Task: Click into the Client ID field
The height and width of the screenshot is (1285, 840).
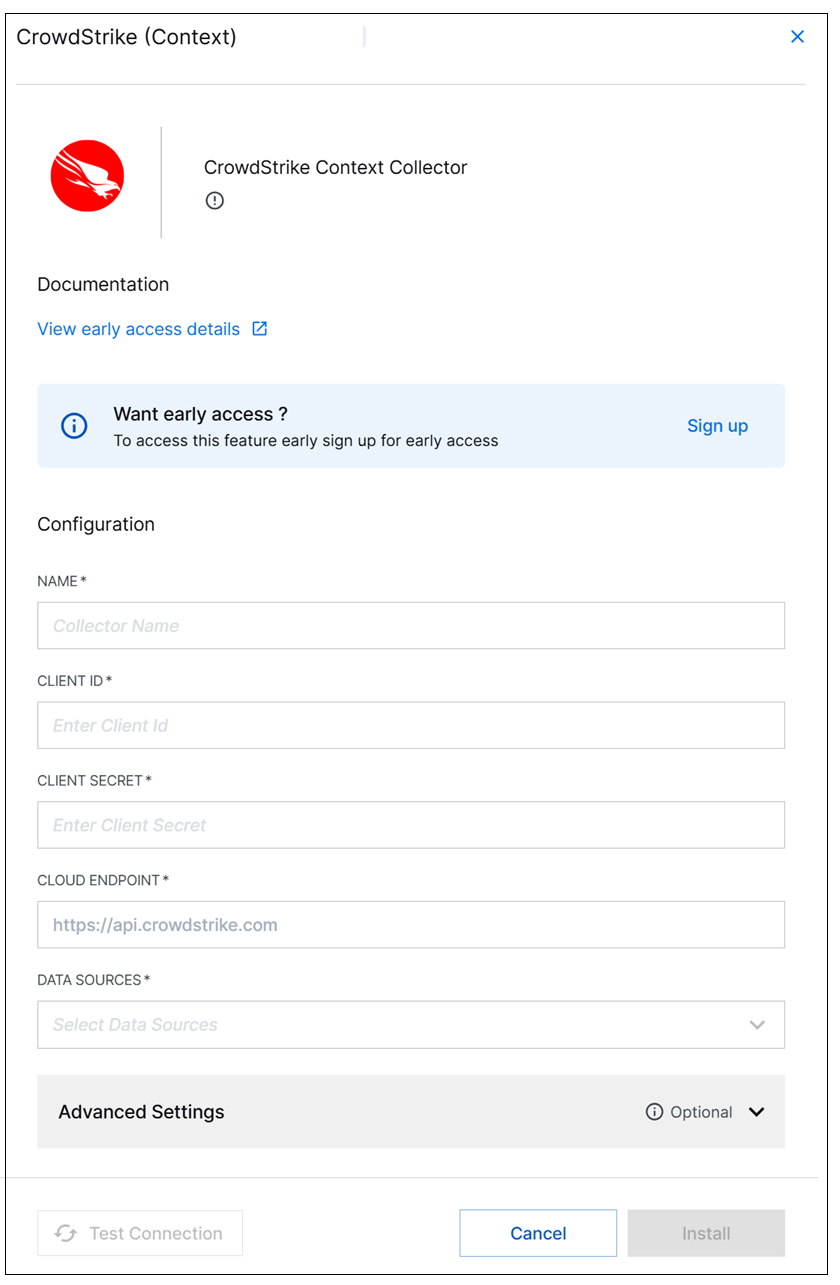Action: coord(411,725)
